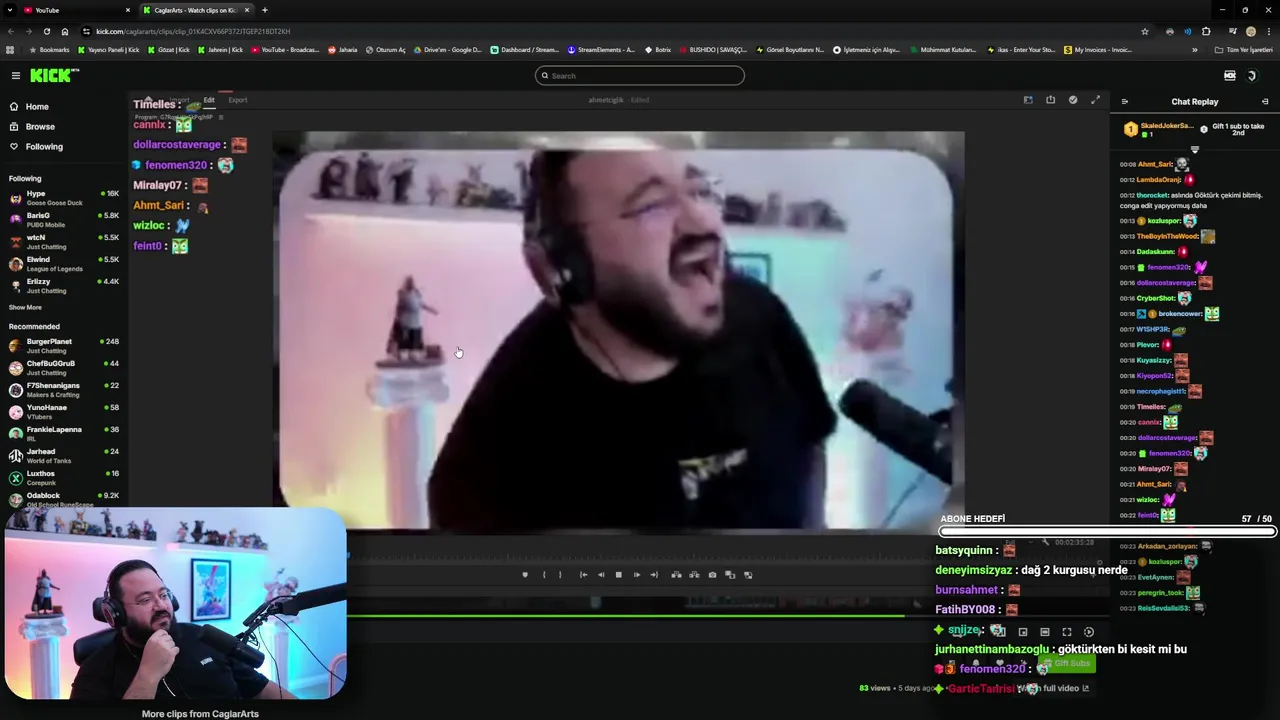1280x720 pixels.
Task: Reload the page
Action: click(46, 31)
